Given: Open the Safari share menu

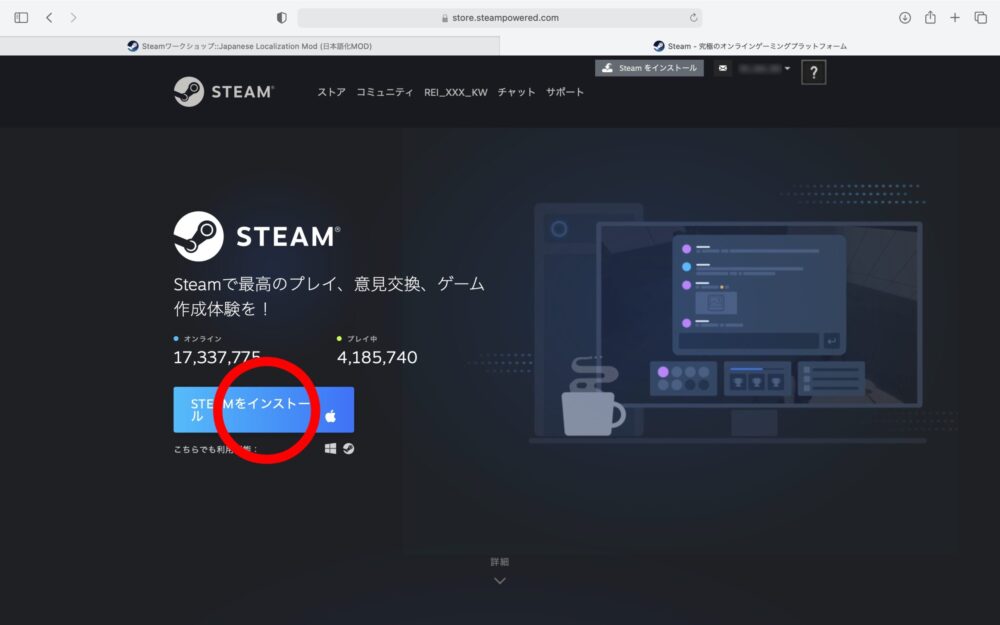Looking at the screenshot, I should [x=930, y=17].
